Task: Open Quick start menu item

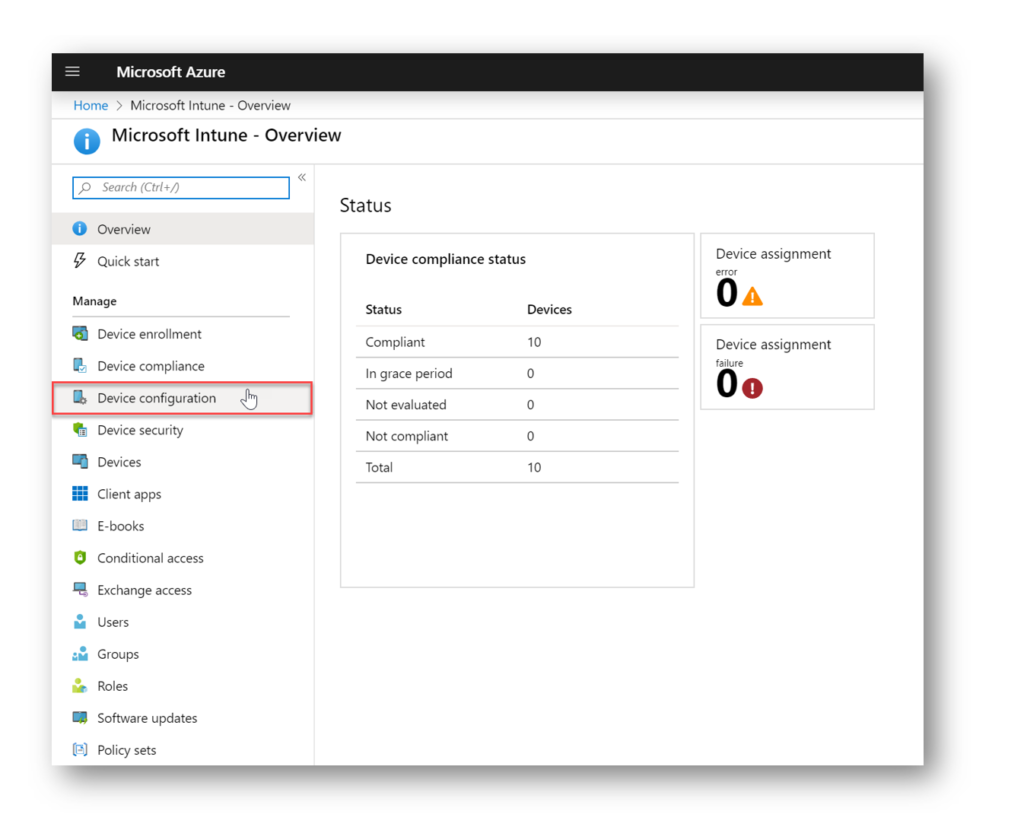Action: (183, 261)
